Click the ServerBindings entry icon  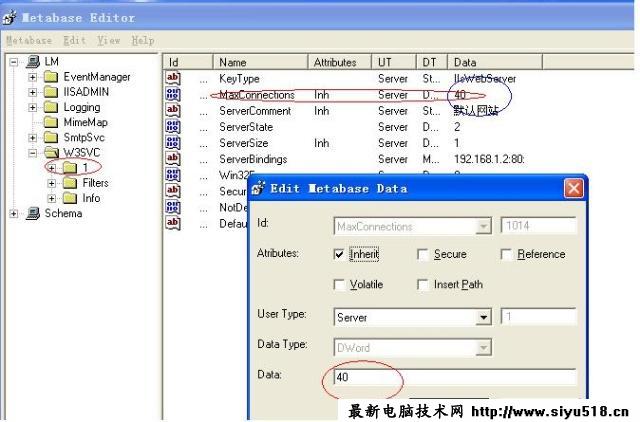point(173,159)
